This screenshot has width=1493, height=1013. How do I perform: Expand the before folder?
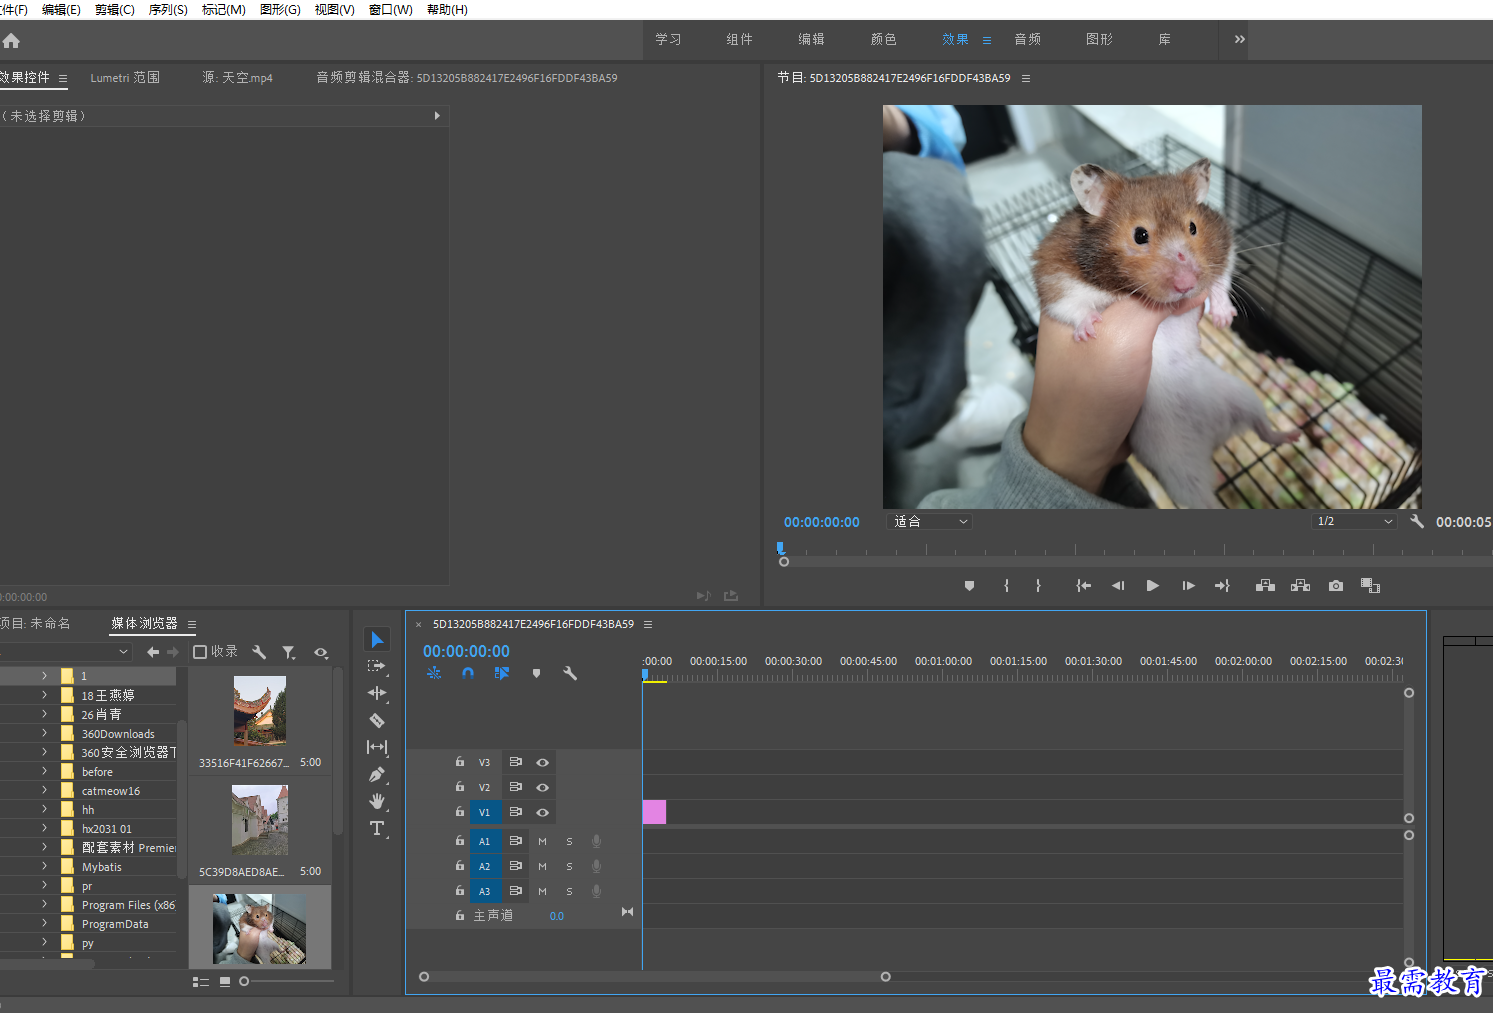[44, 771]
